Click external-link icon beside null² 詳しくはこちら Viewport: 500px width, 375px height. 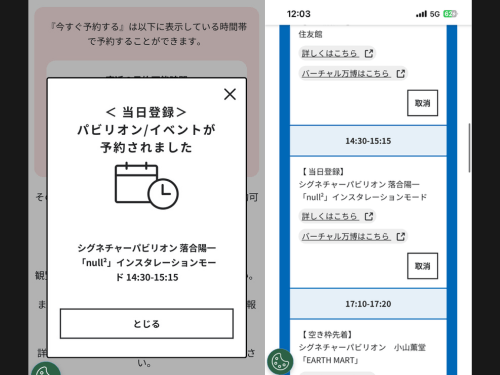[369, 216]
